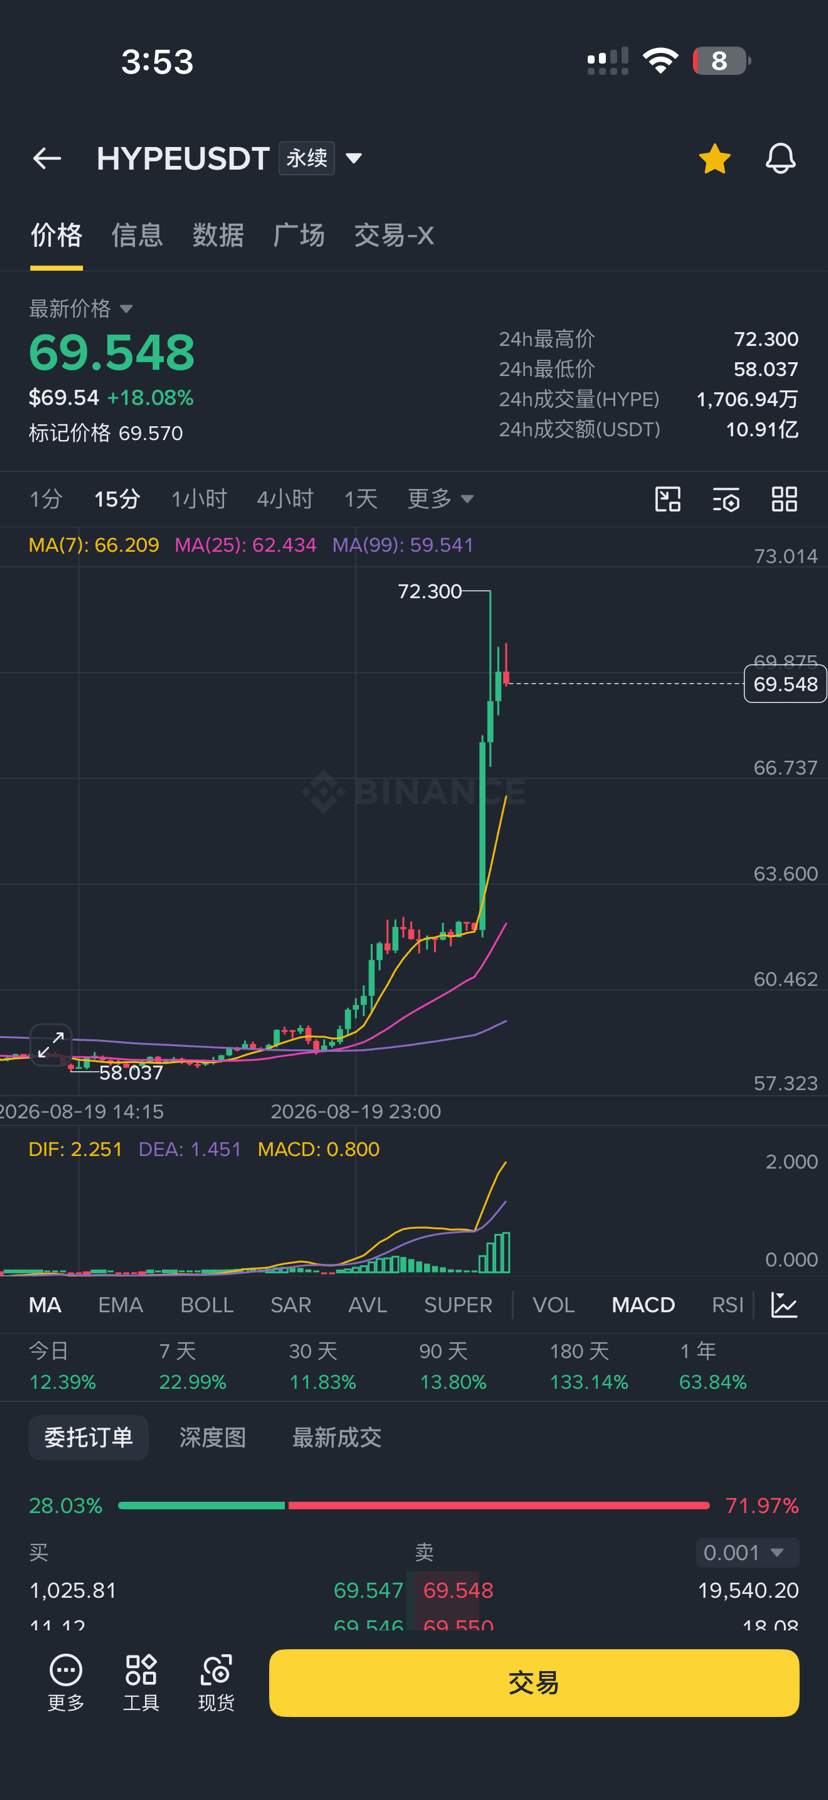Select 1天 timeframe
This screenshot has width=828, height=1800.
pos(361,499)
